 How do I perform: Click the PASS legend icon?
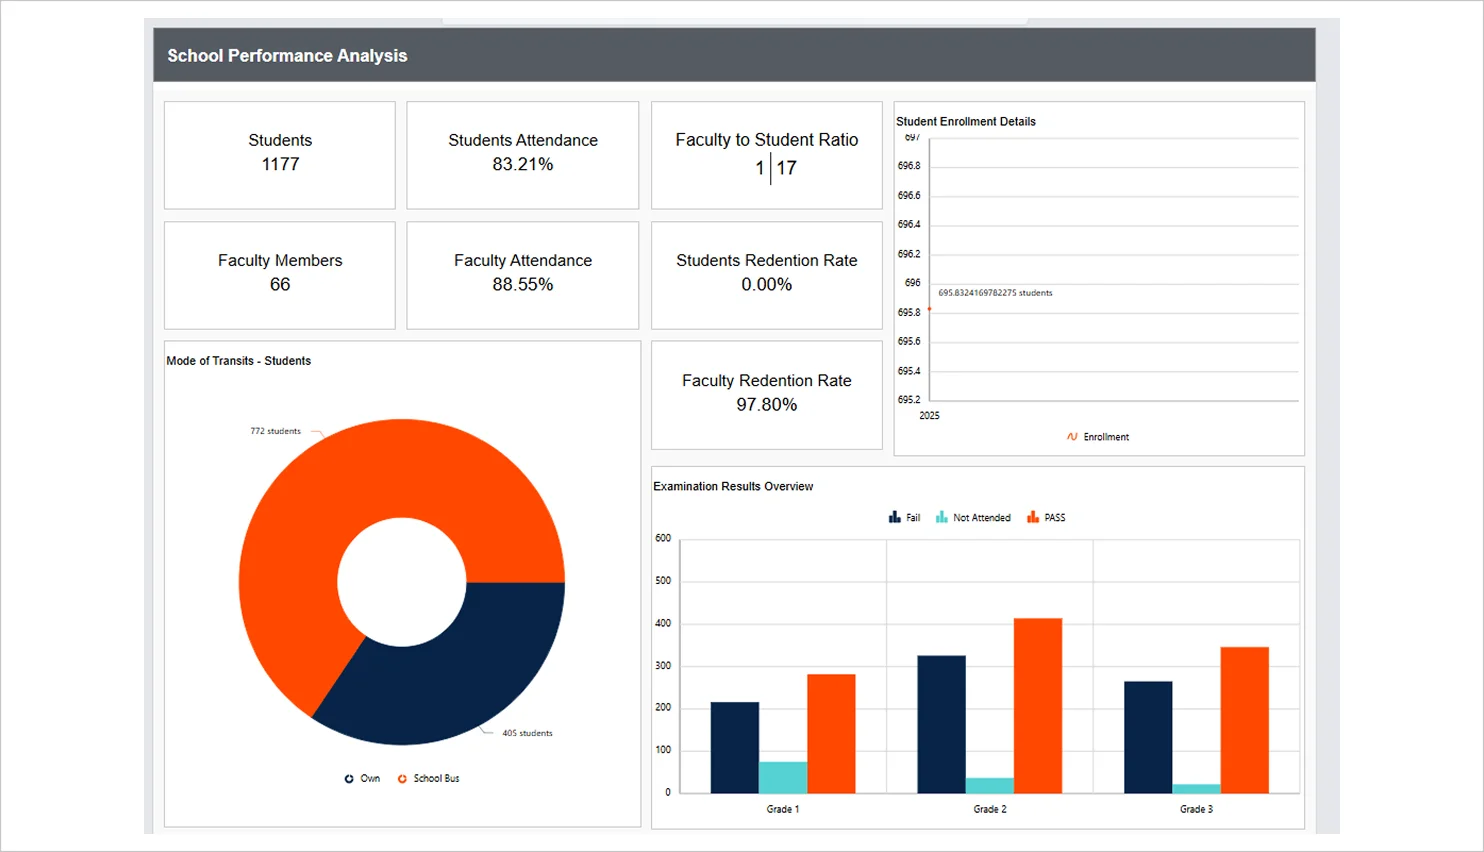point(1033,518)
